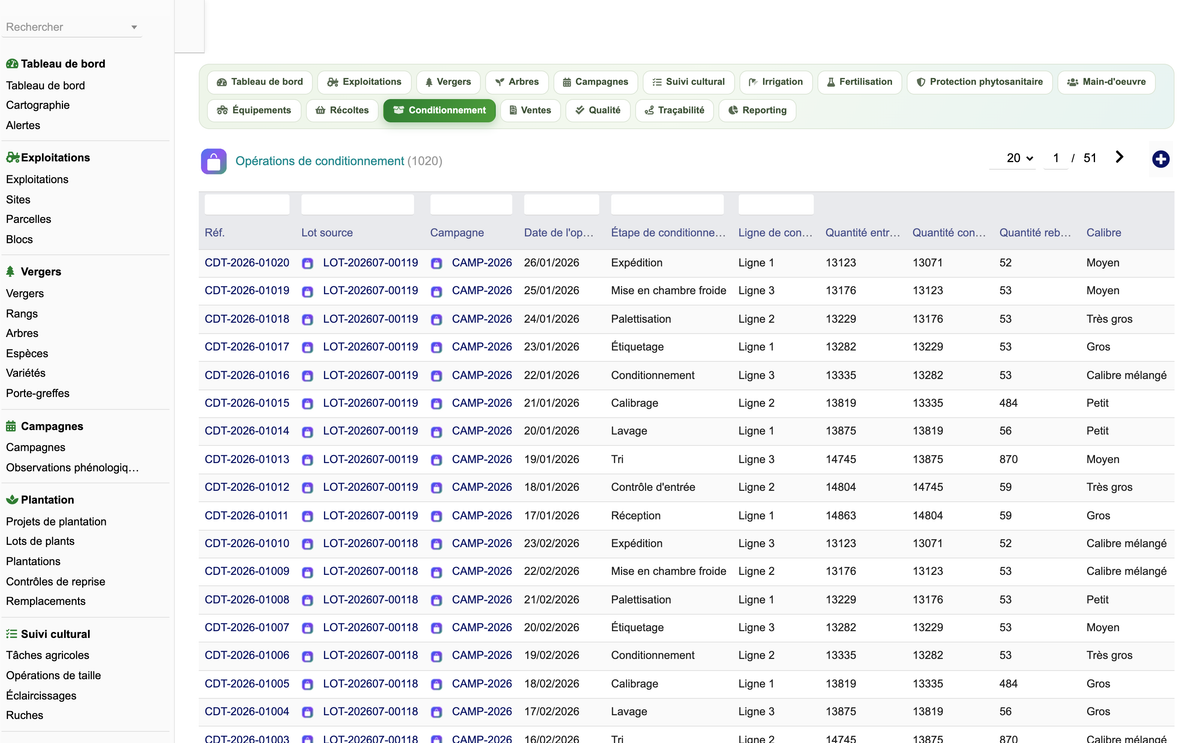Click campaign icon in row CDT-2026-01019
Screen dimensions: 1200x743
(x=436, y=291)
